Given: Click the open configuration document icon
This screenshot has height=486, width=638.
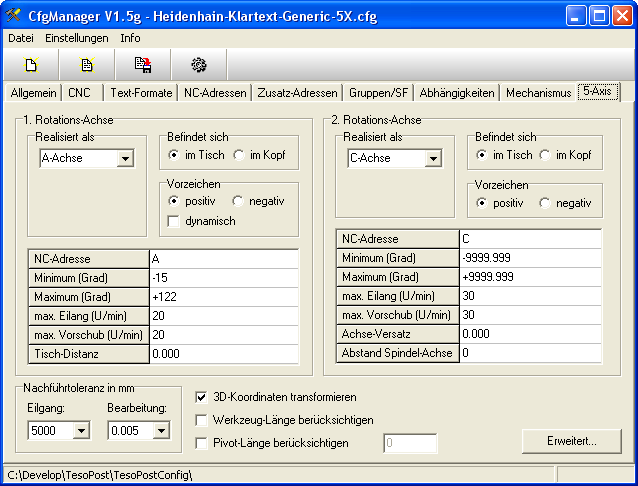Looking at the screenshot, I should (87, 65).
